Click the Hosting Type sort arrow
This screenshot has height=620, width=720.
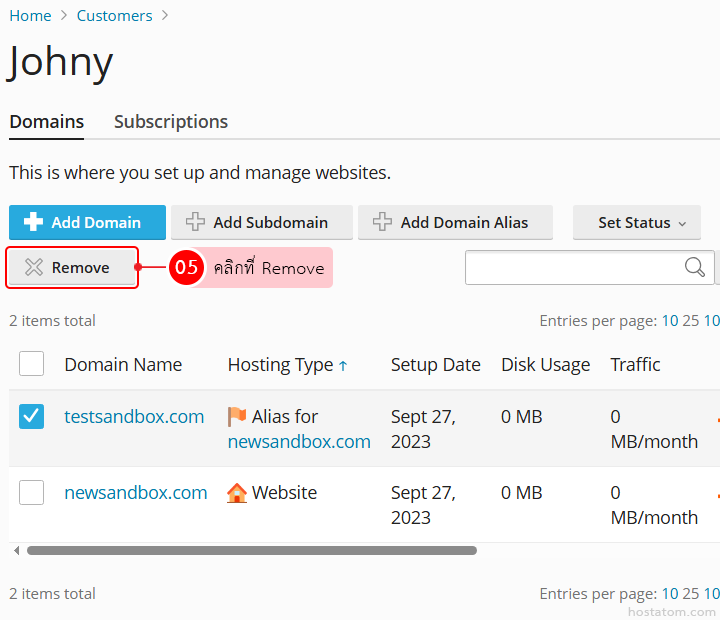click(343, 366)
